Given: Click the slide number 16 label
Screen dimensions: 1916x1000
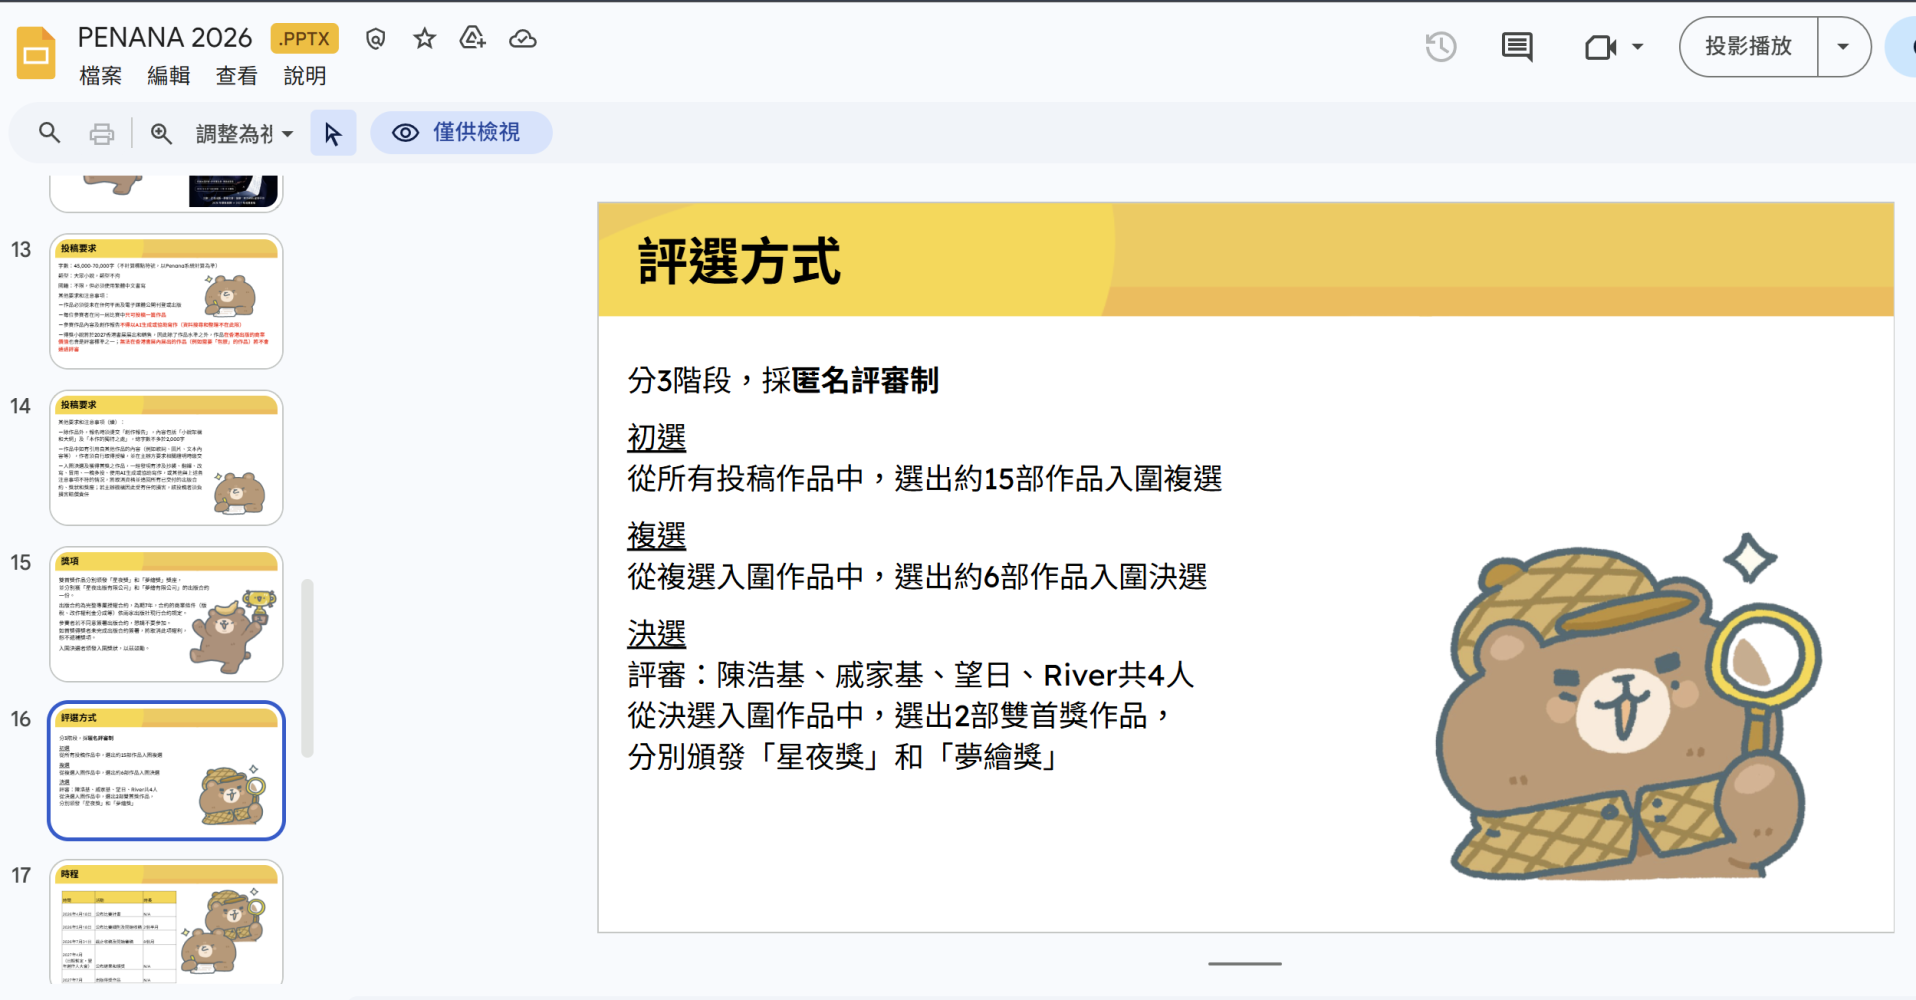Looking at the screenshot, I should coord(21,719).
